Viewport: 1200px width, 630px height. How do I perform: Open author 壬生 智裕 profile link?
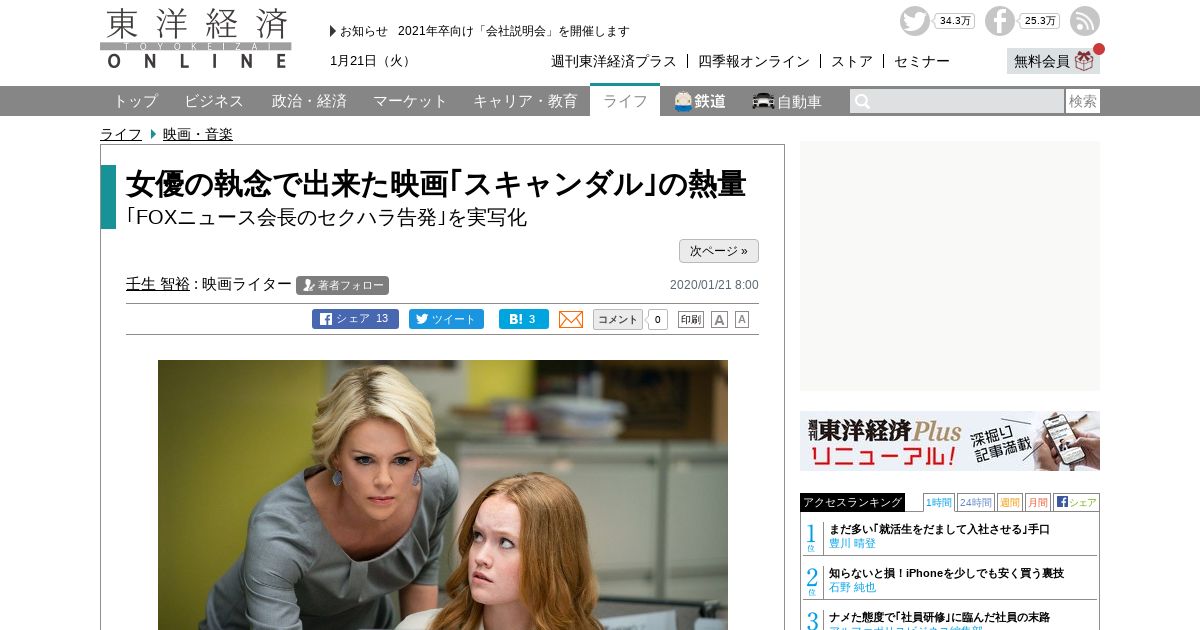coord(158,284)
